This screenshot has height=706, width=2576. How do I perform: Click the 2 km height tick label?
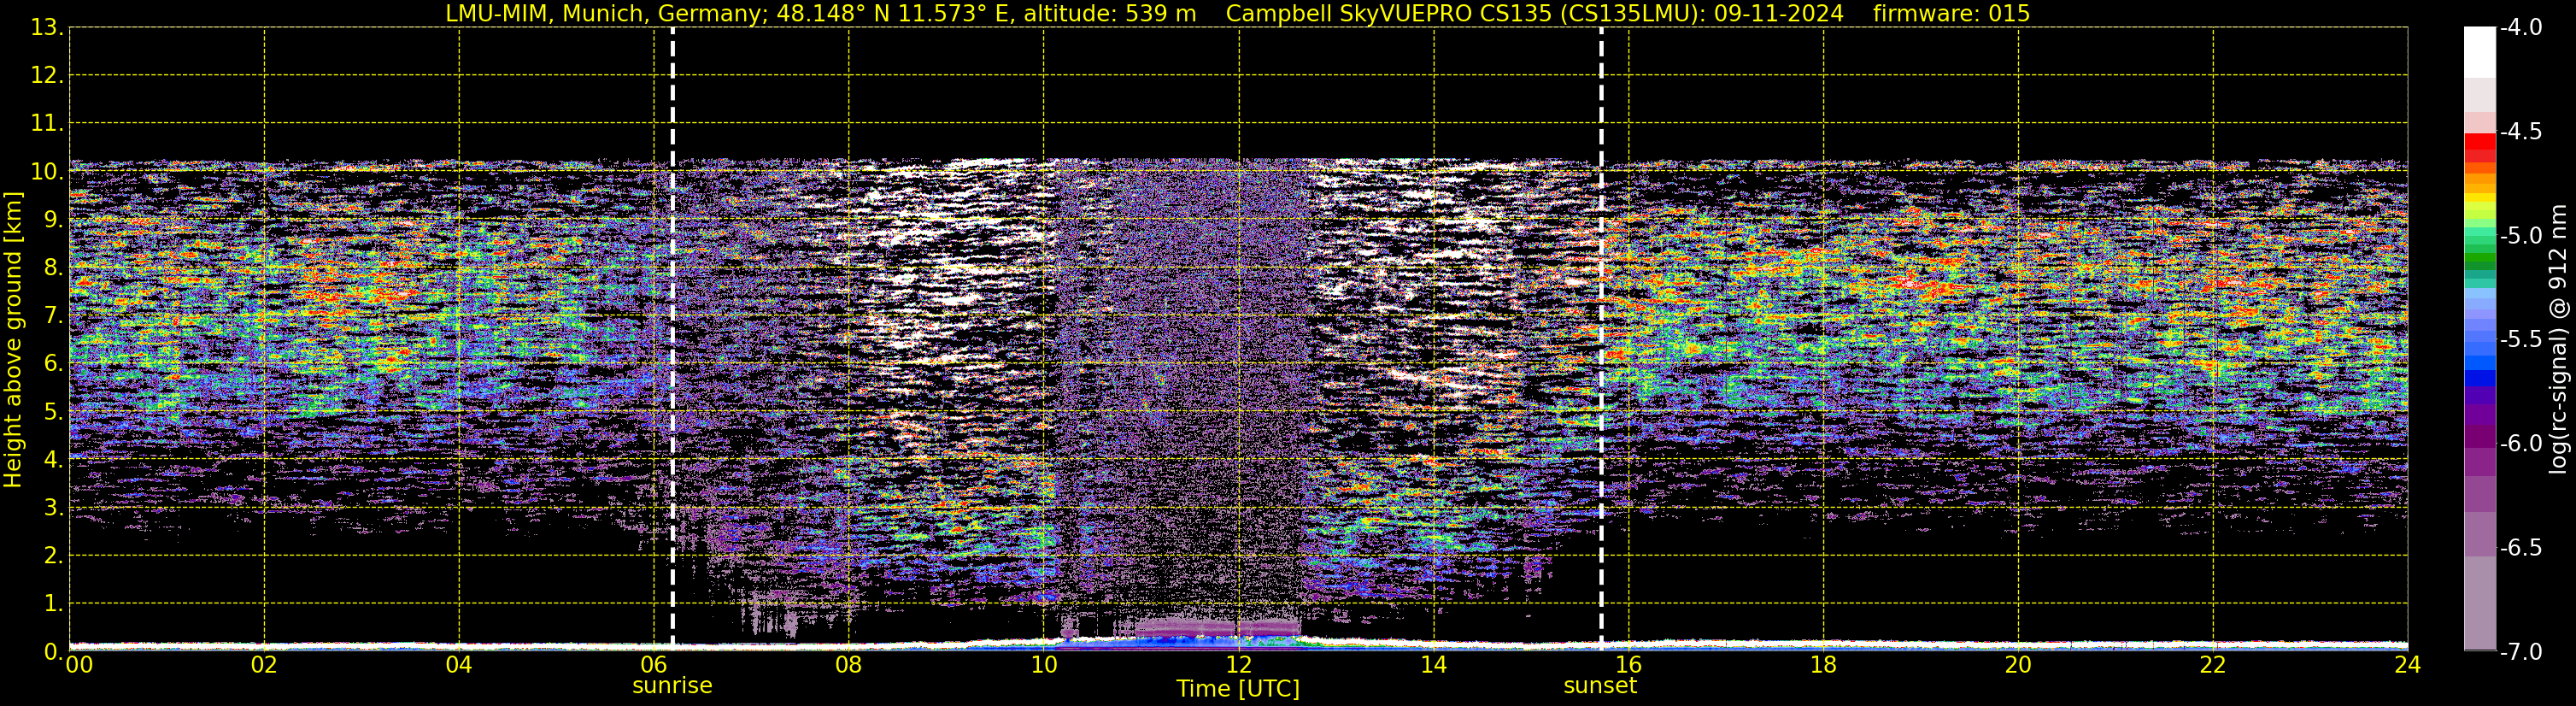tap(53, 556)
